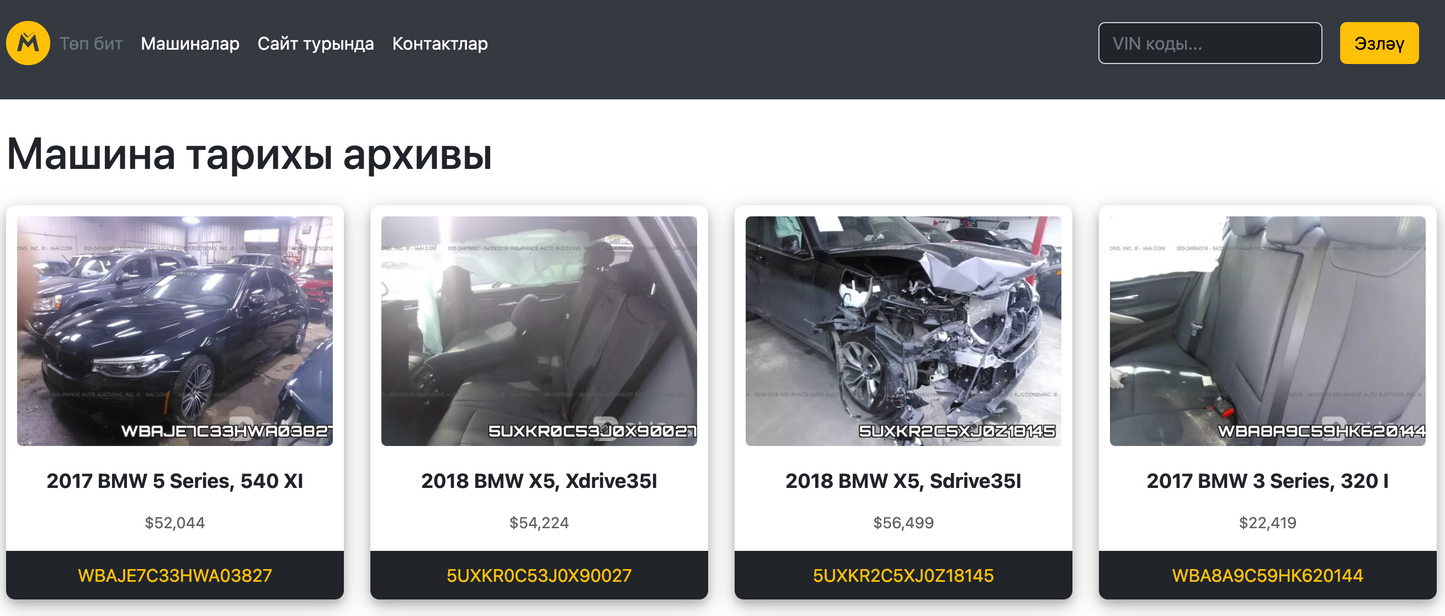
Task: Click the yellow M site logo
Action: click(x=28, y=43)
